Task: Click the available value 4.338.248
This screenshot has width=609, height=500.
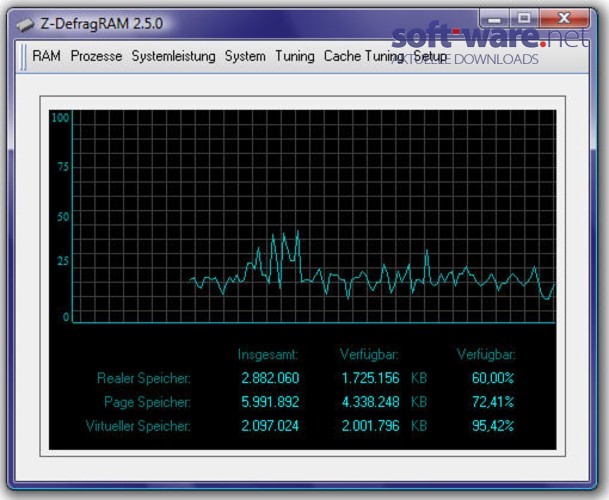Action: coord(371,402)
